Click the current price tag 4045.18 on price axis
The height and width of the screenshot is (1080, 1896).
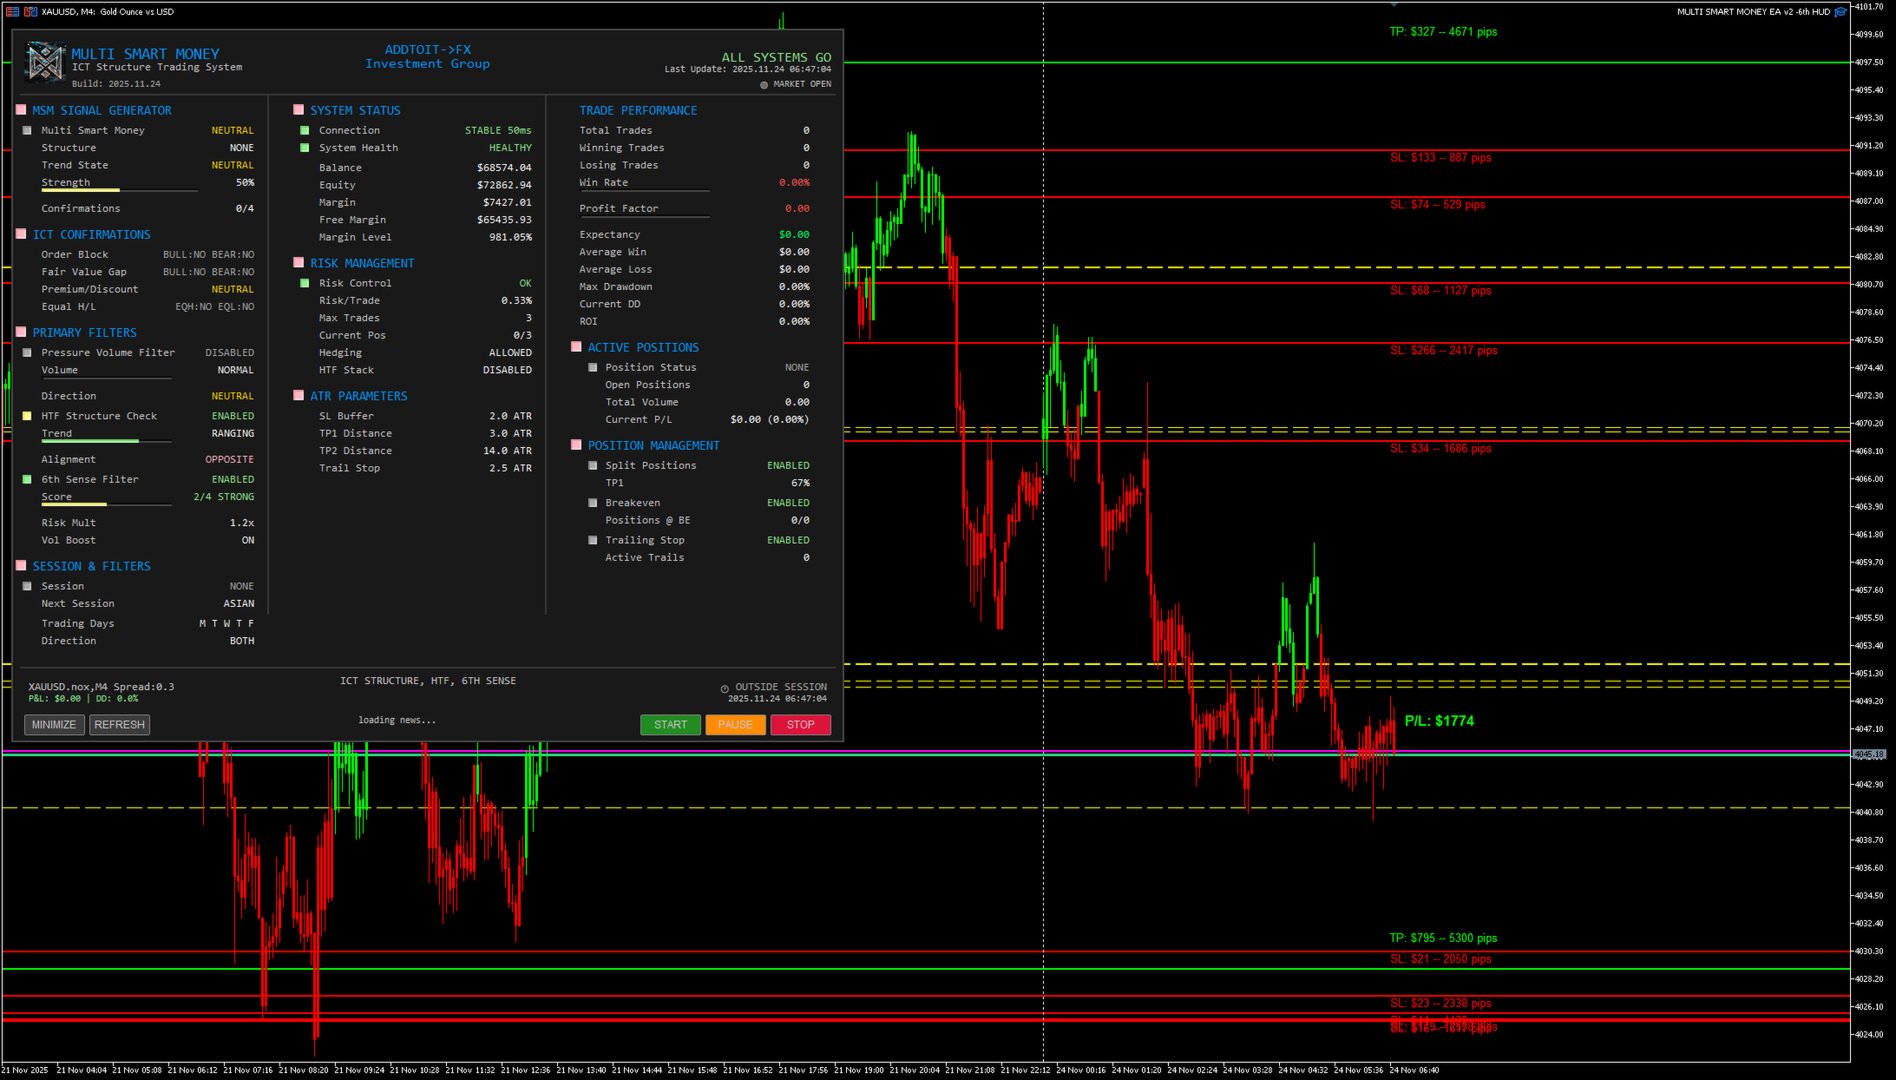tap(1869, 755)
